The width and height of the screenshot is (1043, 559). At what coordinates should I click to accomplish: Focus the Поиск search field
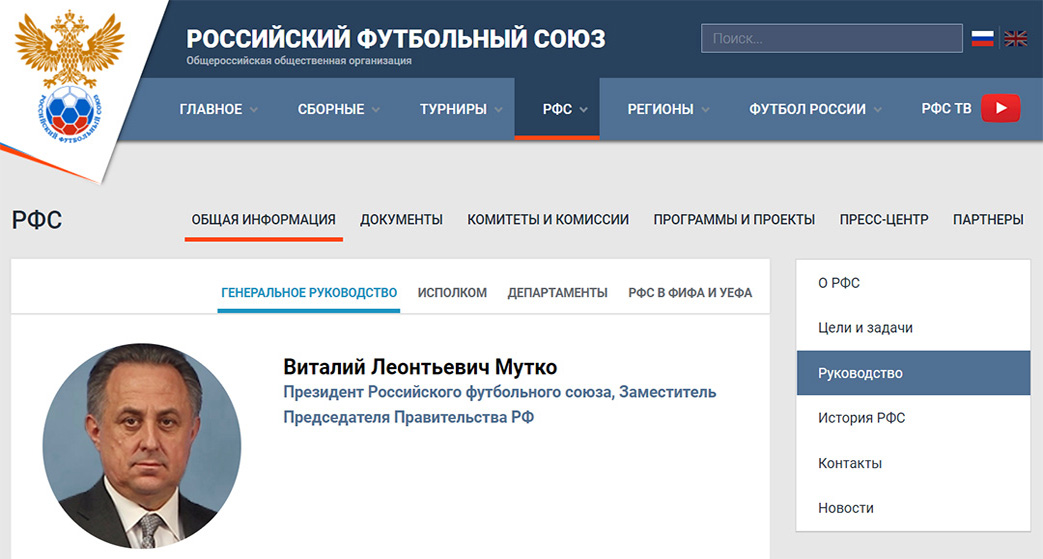[x=831, y=39]
